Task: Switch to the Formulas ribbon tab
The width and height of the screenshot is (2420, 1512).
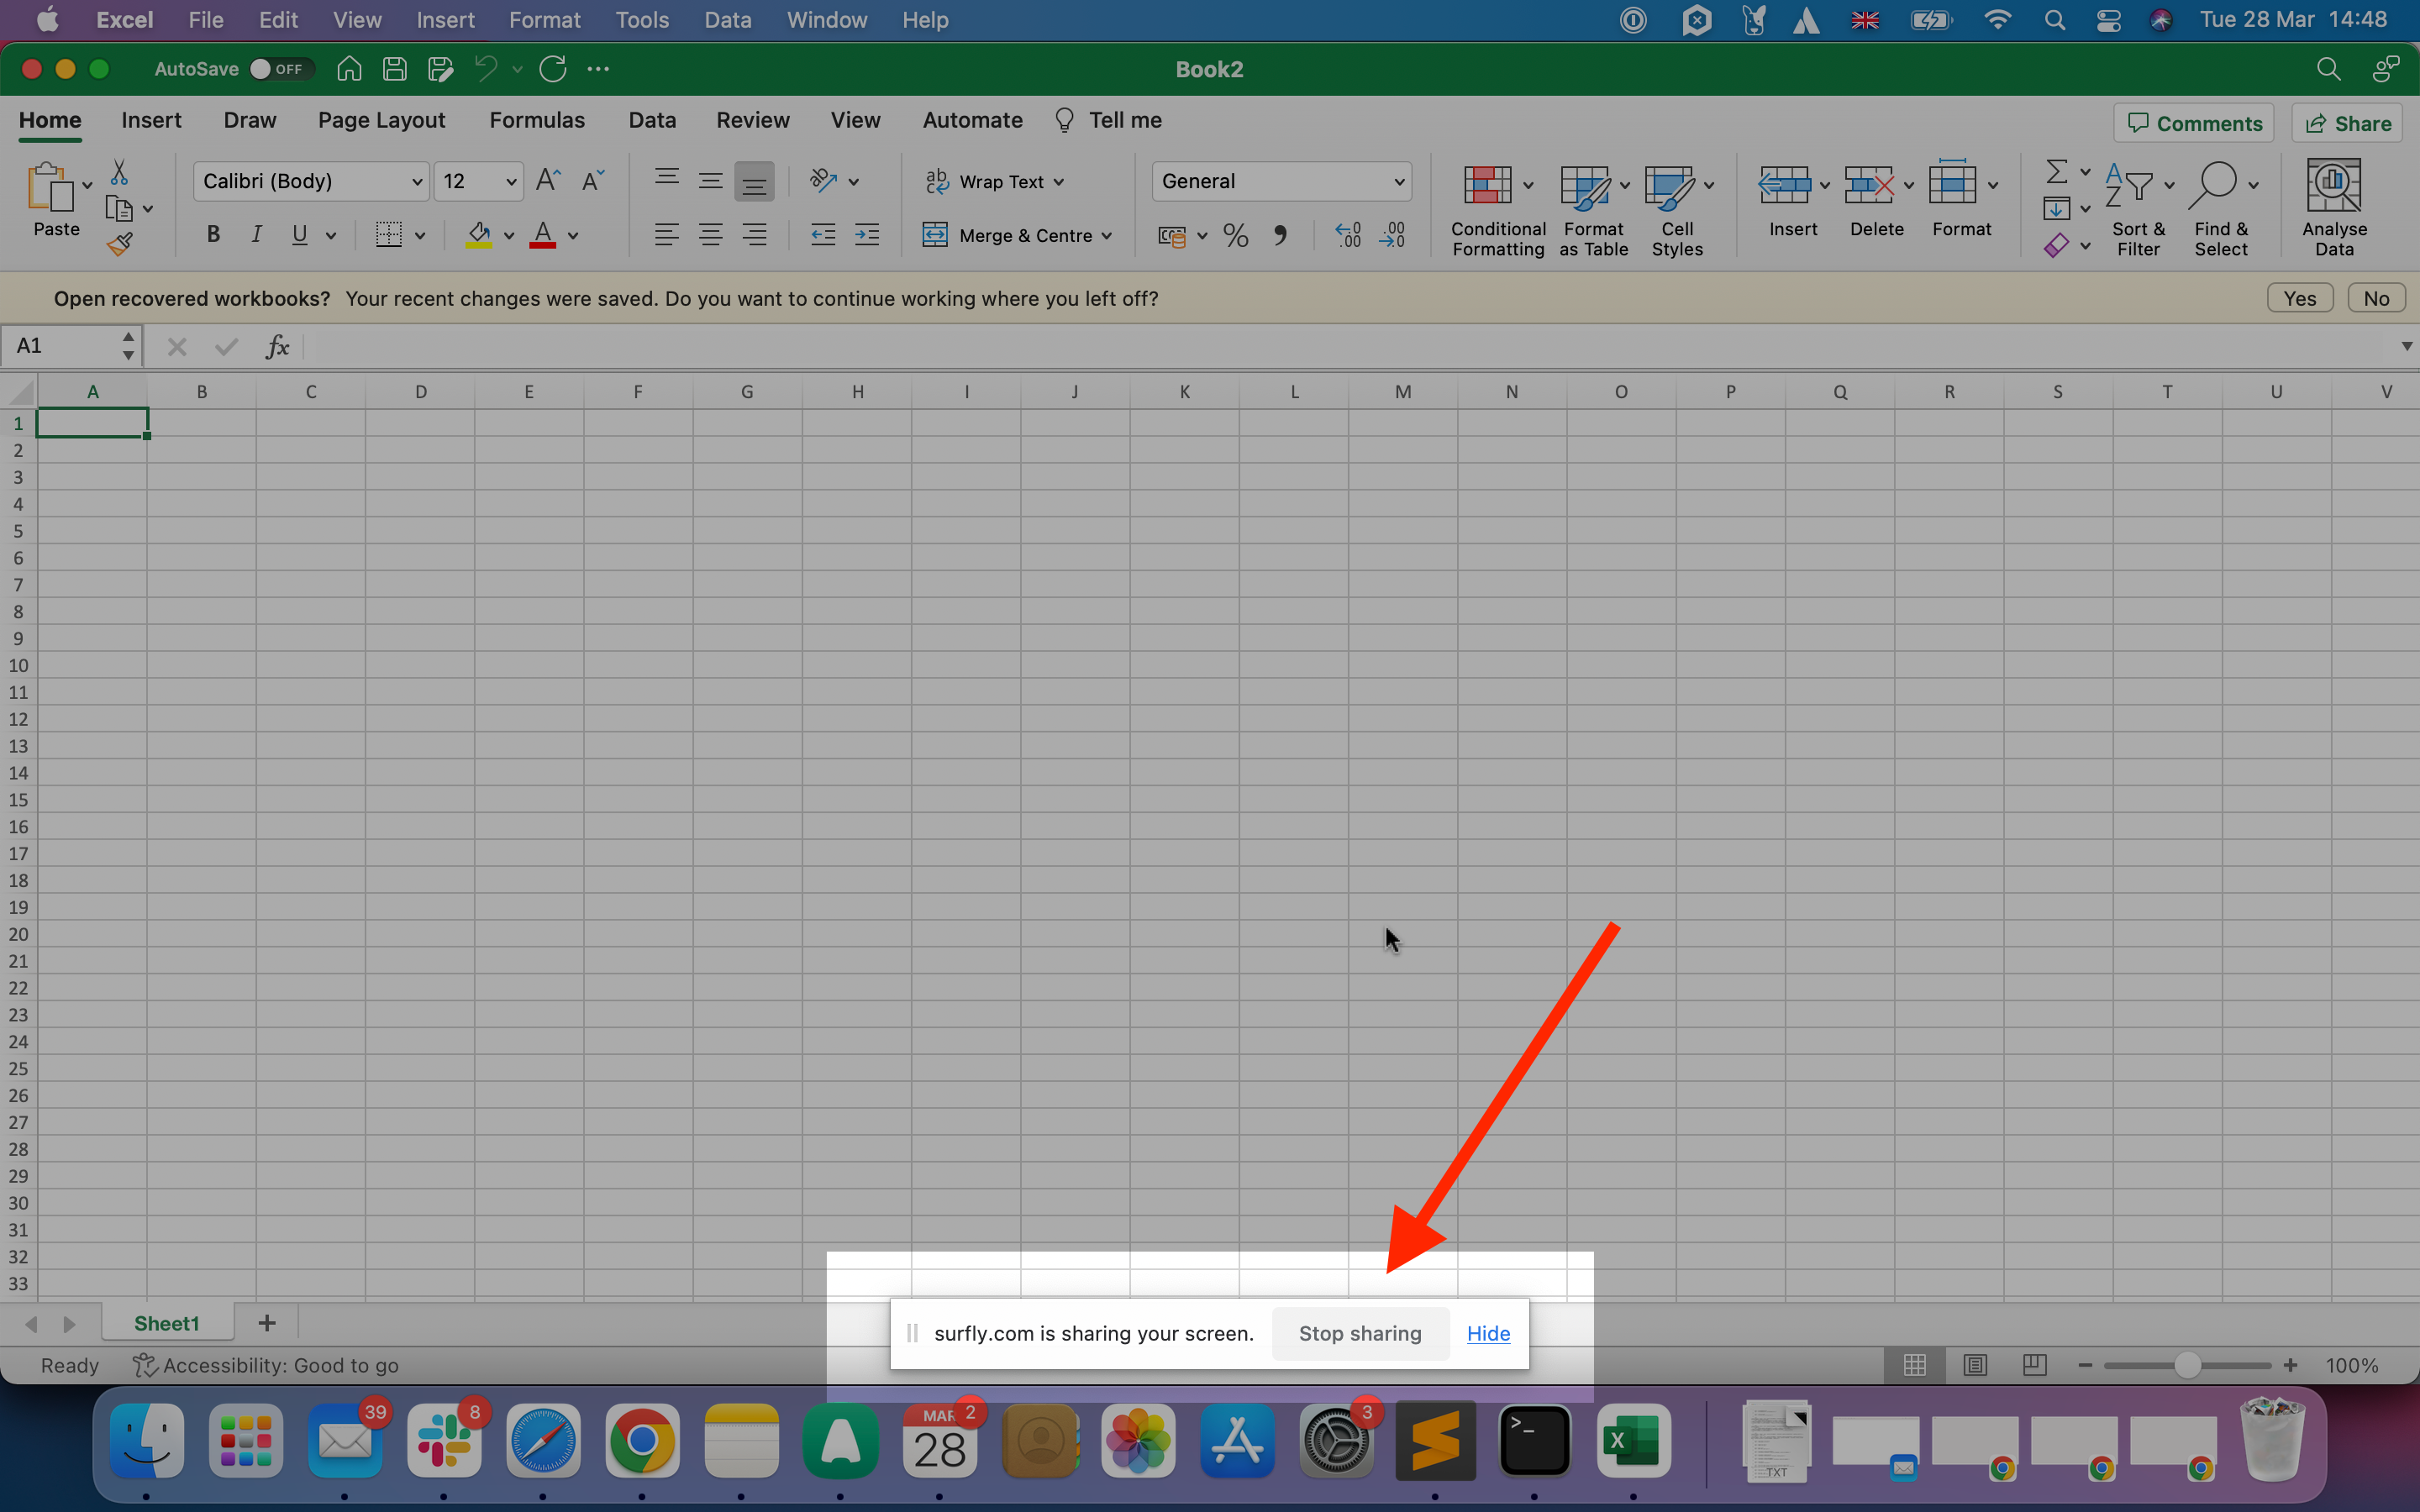Action: (536, 120)
